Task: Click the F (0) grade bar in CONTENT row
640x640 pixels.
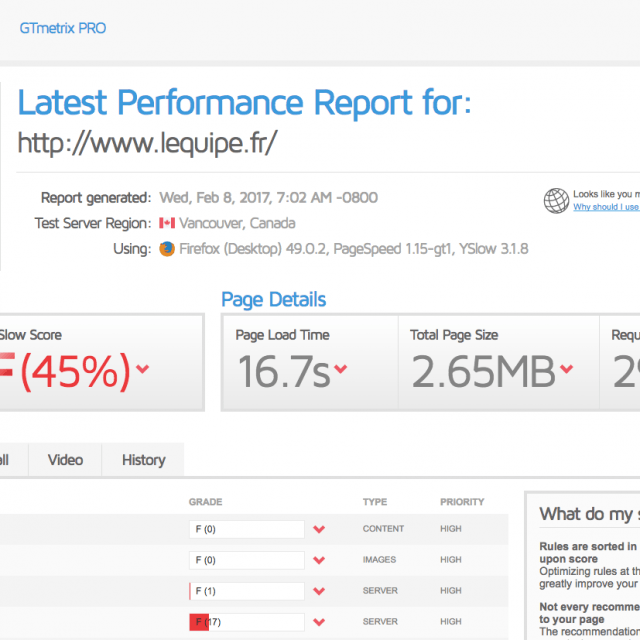Action: point(247,529)
